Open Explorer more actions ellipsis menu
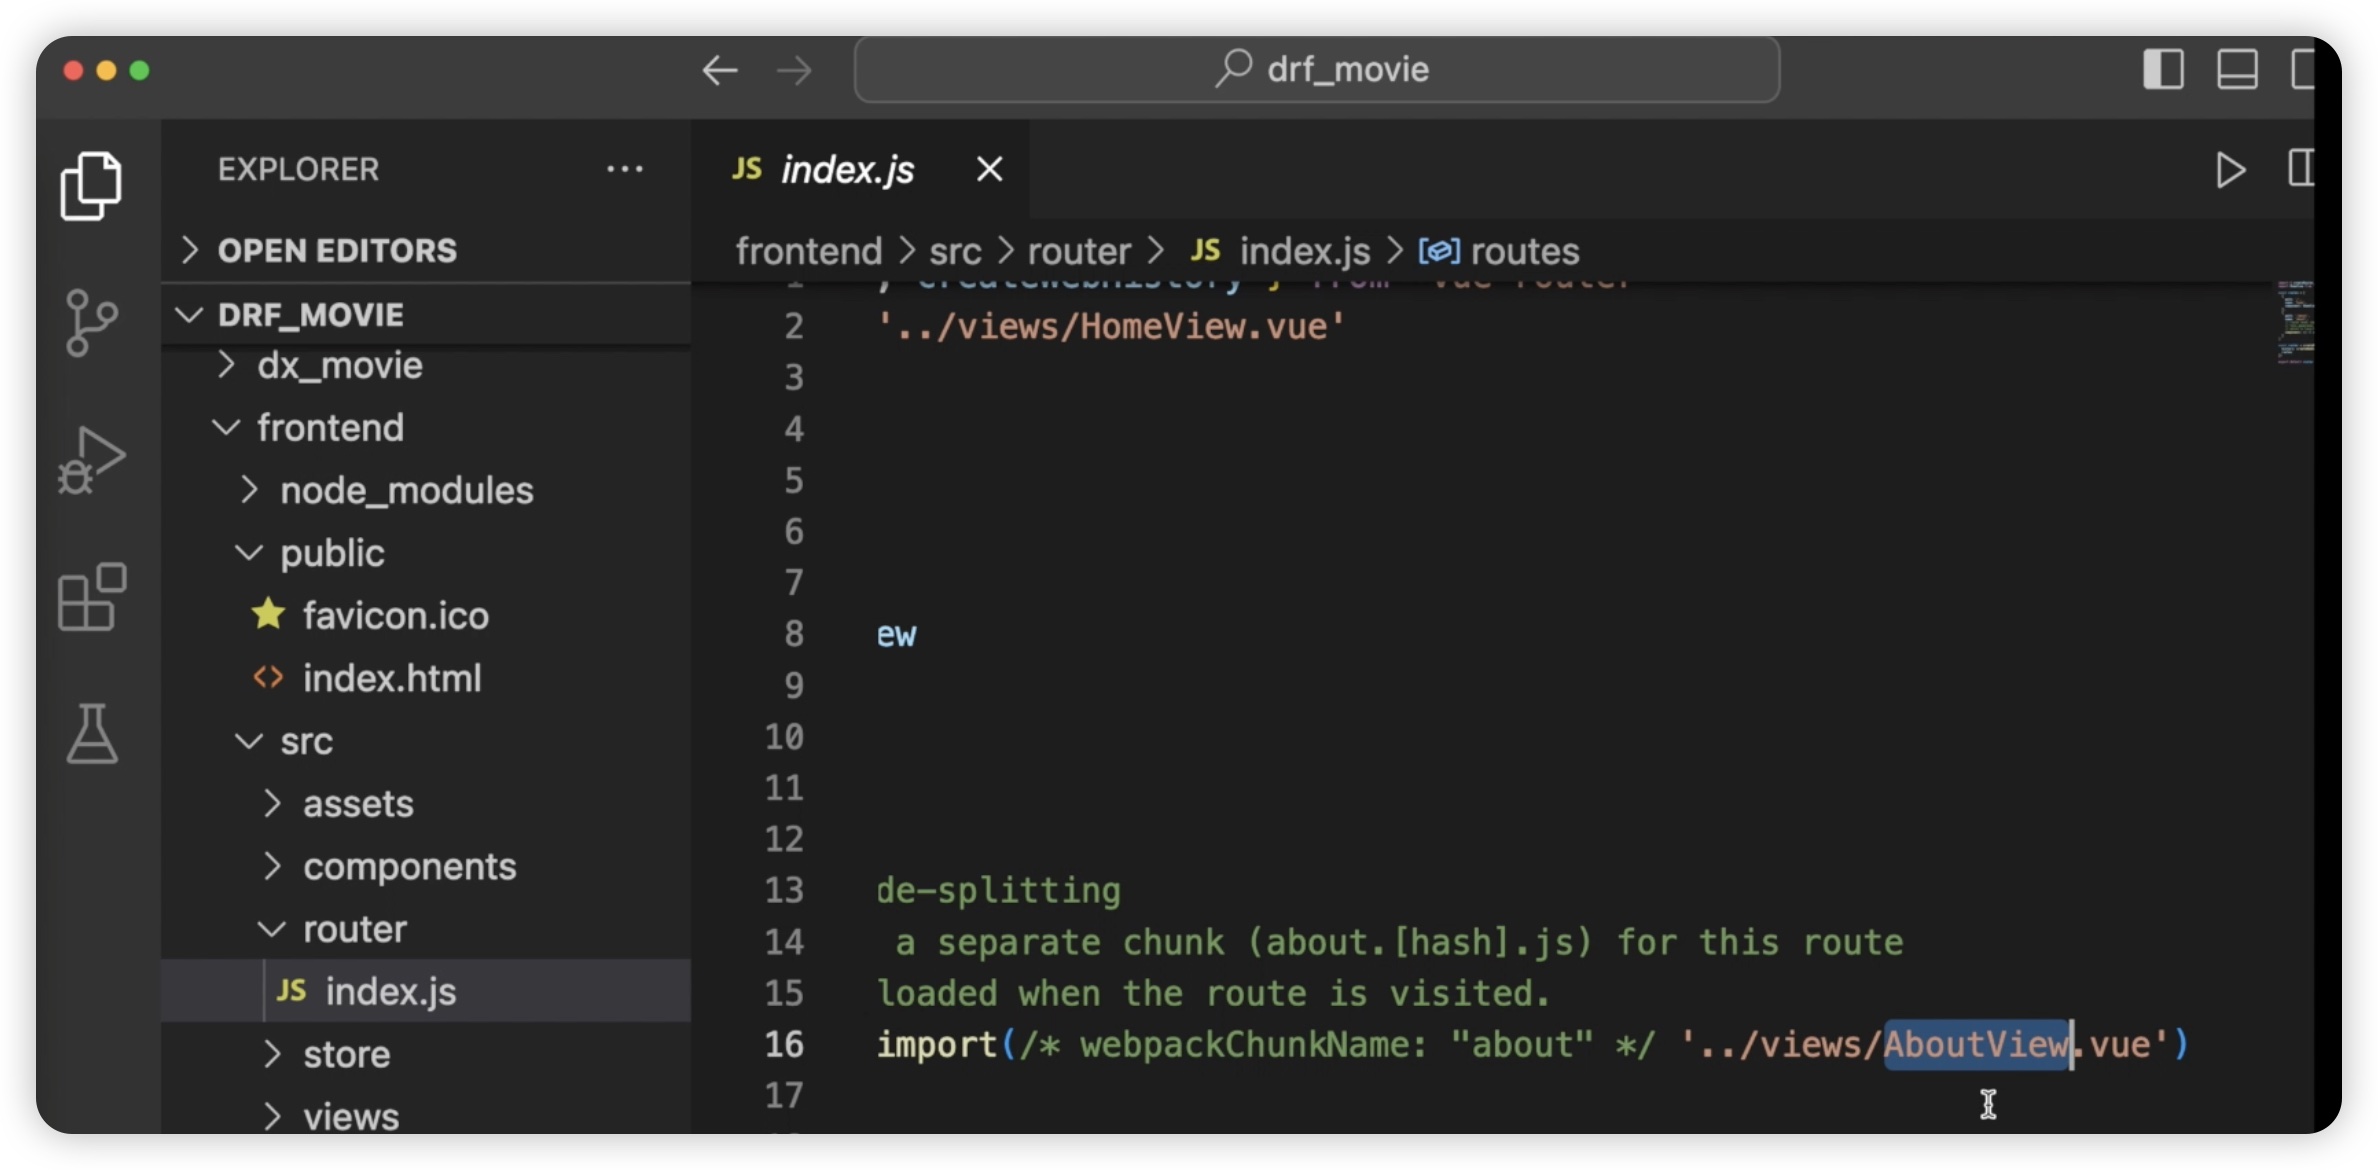Image resolution: width=2378 pixels, height=1170 pixels. click(624, 169)
